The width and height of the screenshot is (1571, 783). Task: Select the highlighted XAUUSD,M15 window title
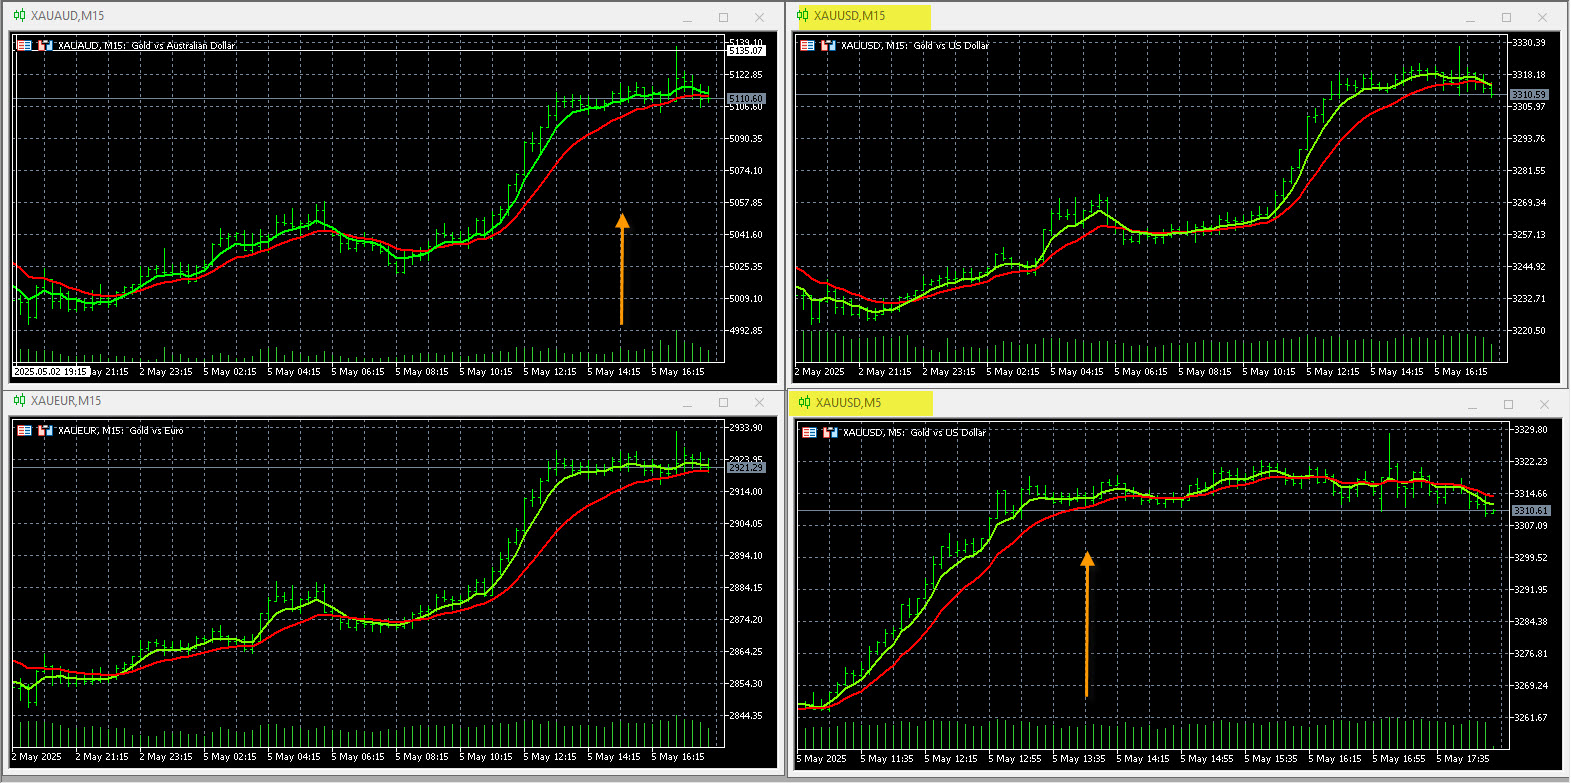click(x=849, y=16)
